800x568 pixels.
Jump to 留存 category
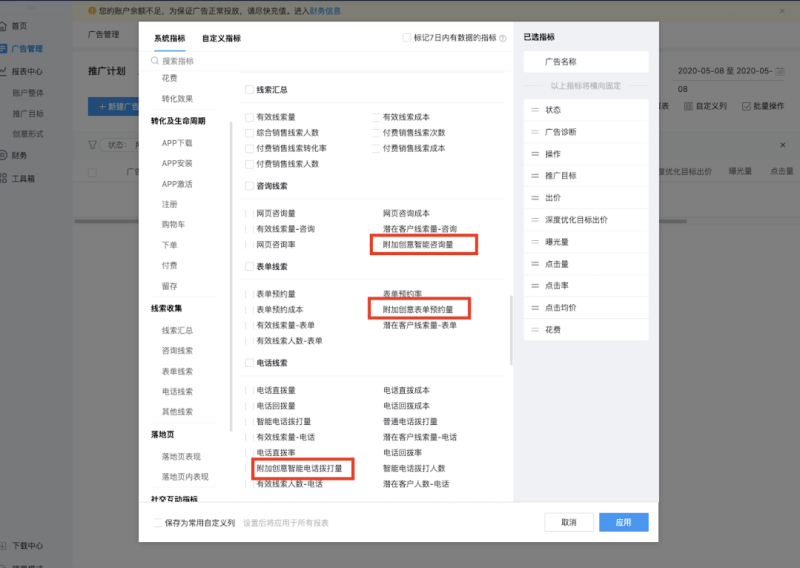169,286
